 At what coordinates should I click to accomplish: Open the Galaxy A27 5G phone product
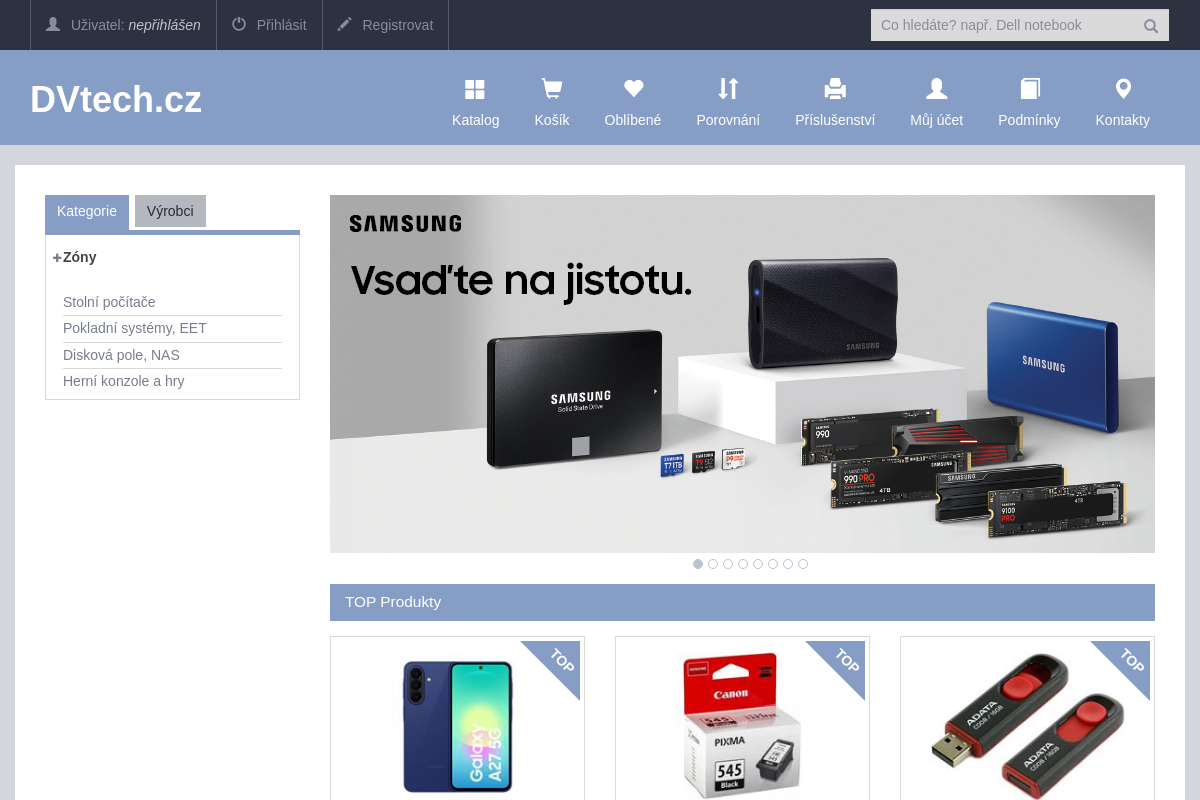click(457, 726)
